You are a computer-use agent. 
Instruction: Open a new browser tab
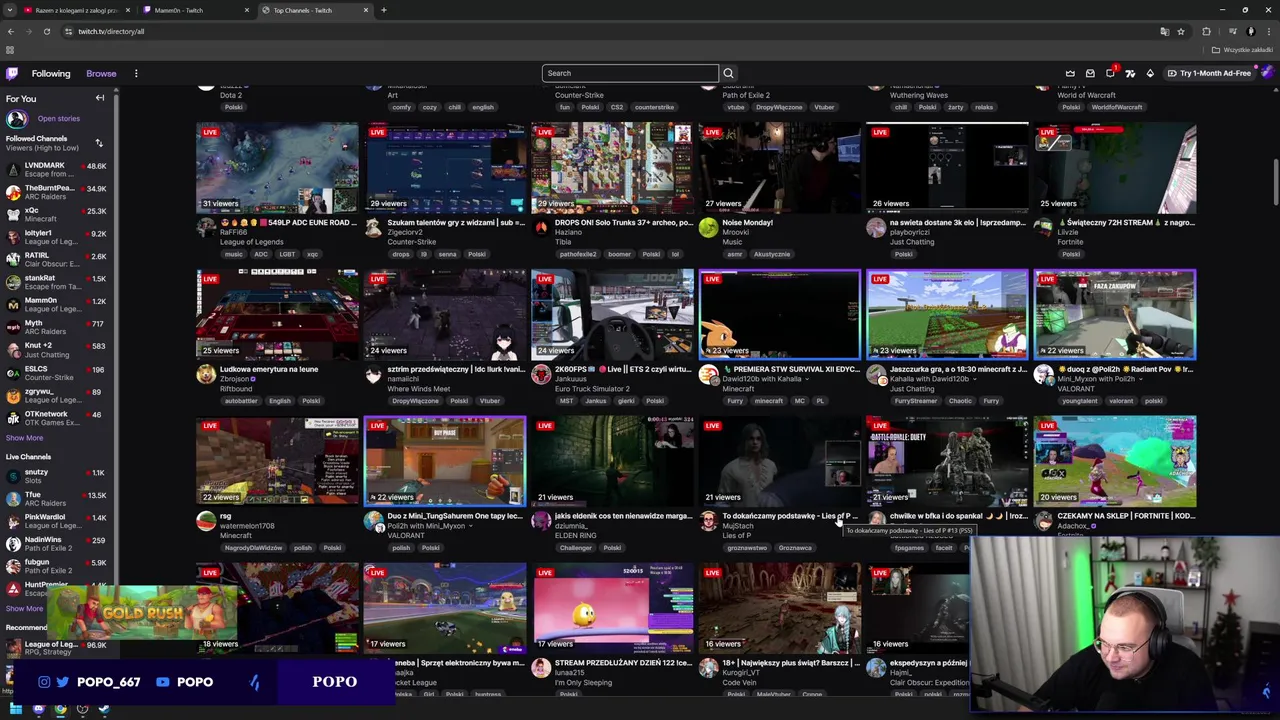click(383, 10)
